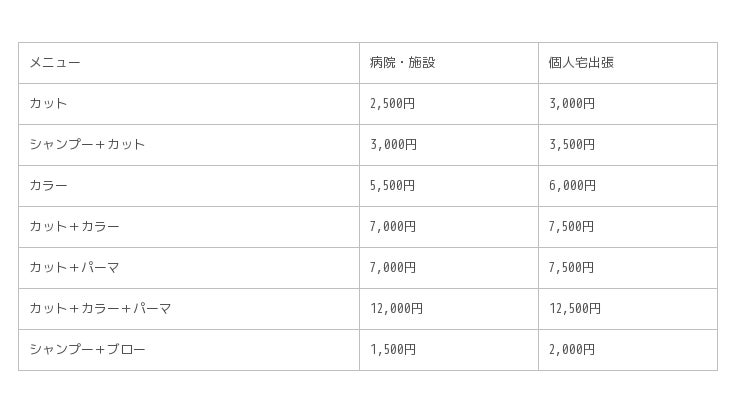Click the 病院・施設 price for カット+カラー
740x411 pixels.
click(392, 227)
